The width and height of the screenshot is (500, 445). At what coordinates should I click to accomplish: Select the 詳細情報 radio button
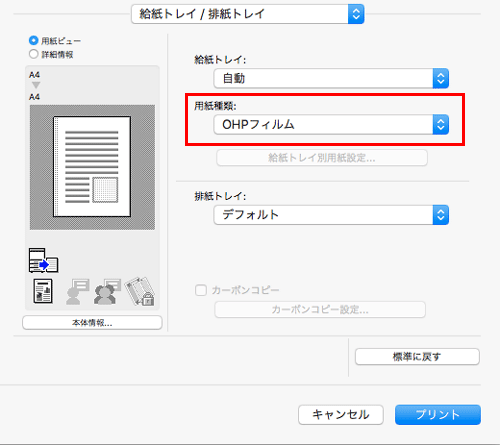click(x=33, y=54)
